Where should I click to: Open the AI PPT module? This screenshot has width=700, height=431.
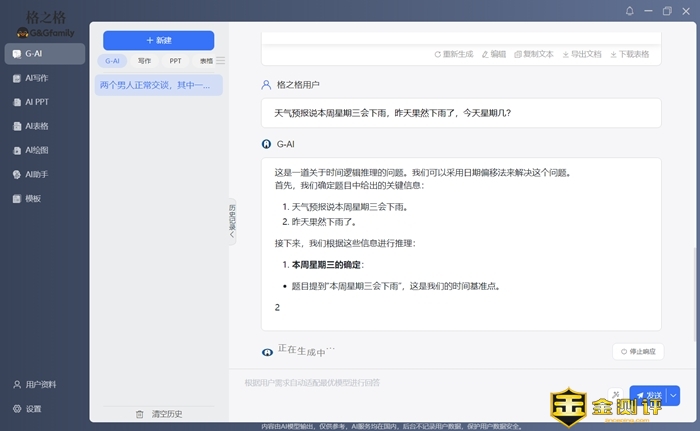(x=36, y=102)
